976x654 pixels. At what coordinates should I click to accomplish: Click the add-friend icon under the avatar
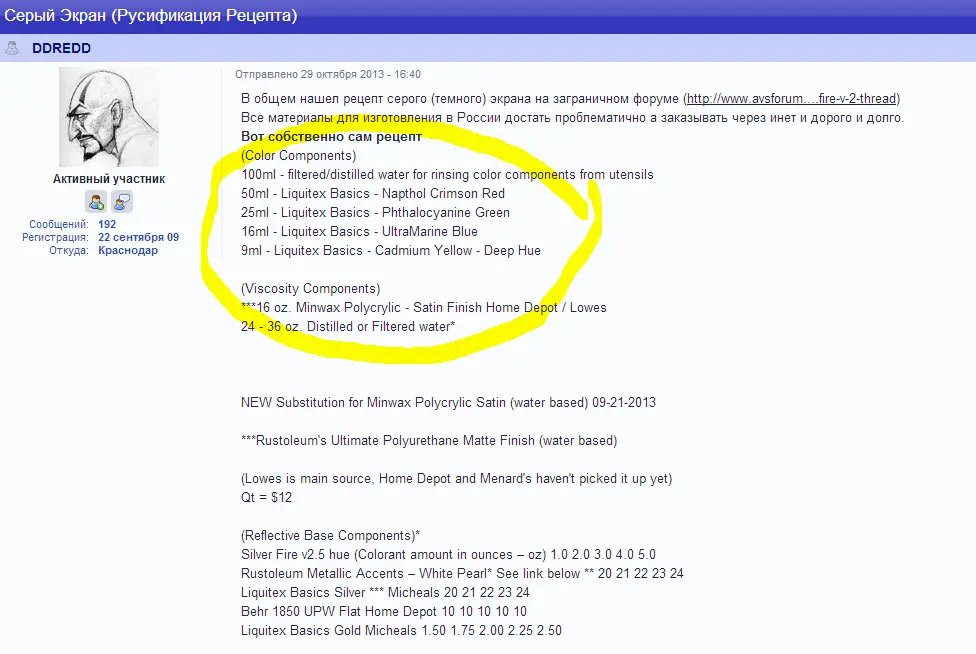tap(96, 202)
